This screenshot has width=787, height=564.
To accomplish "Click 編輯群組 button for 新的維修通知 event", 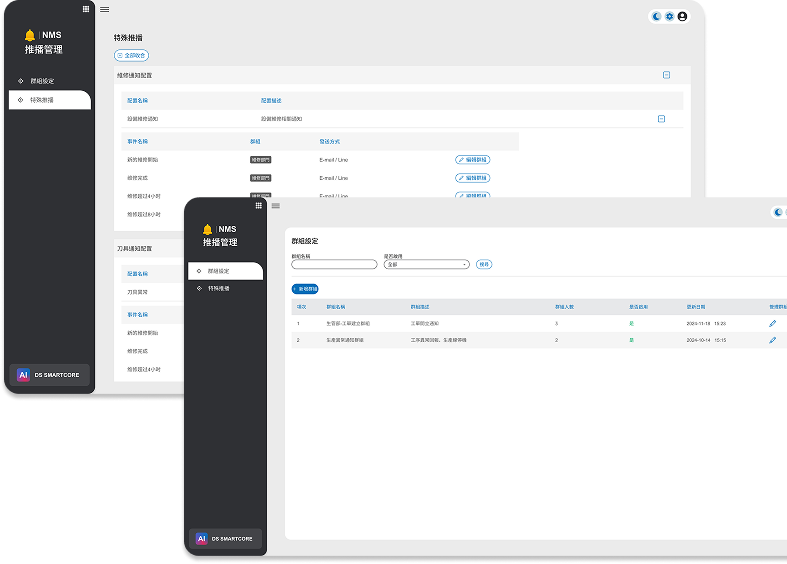I will (473, 159).
